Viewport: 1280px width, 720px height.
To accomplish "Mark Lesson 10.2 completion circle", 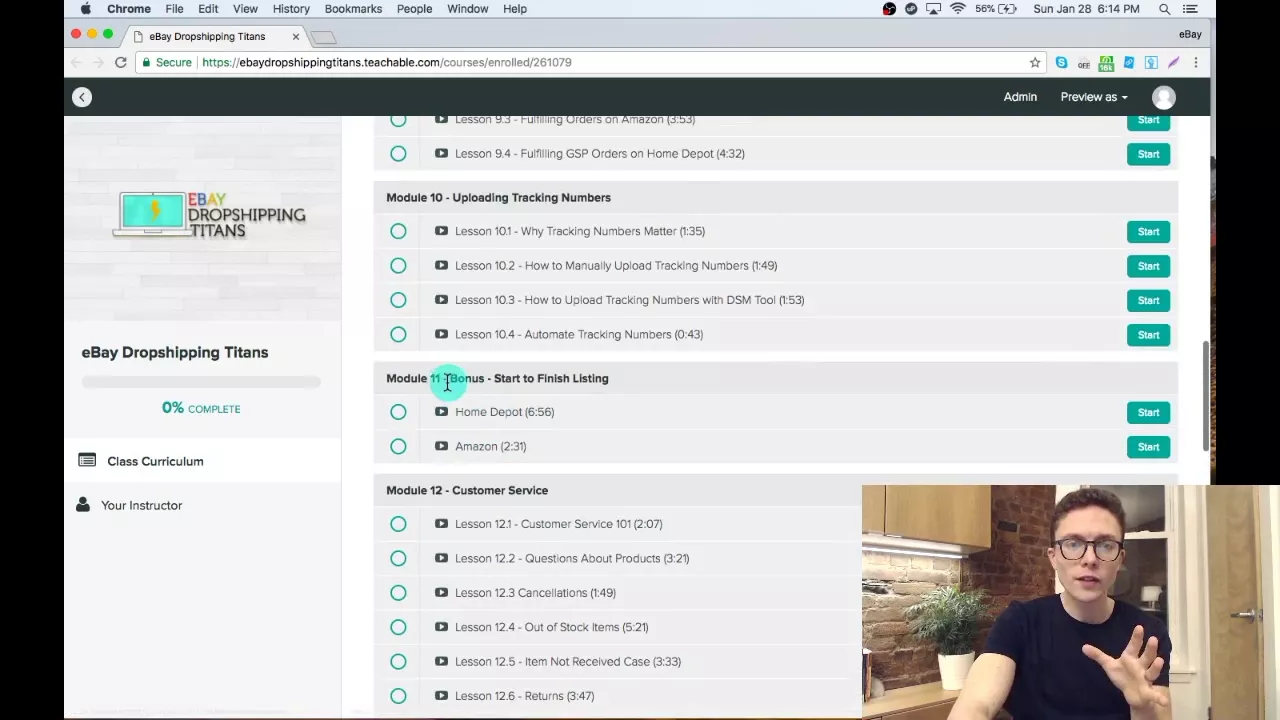I will [398, 266].
